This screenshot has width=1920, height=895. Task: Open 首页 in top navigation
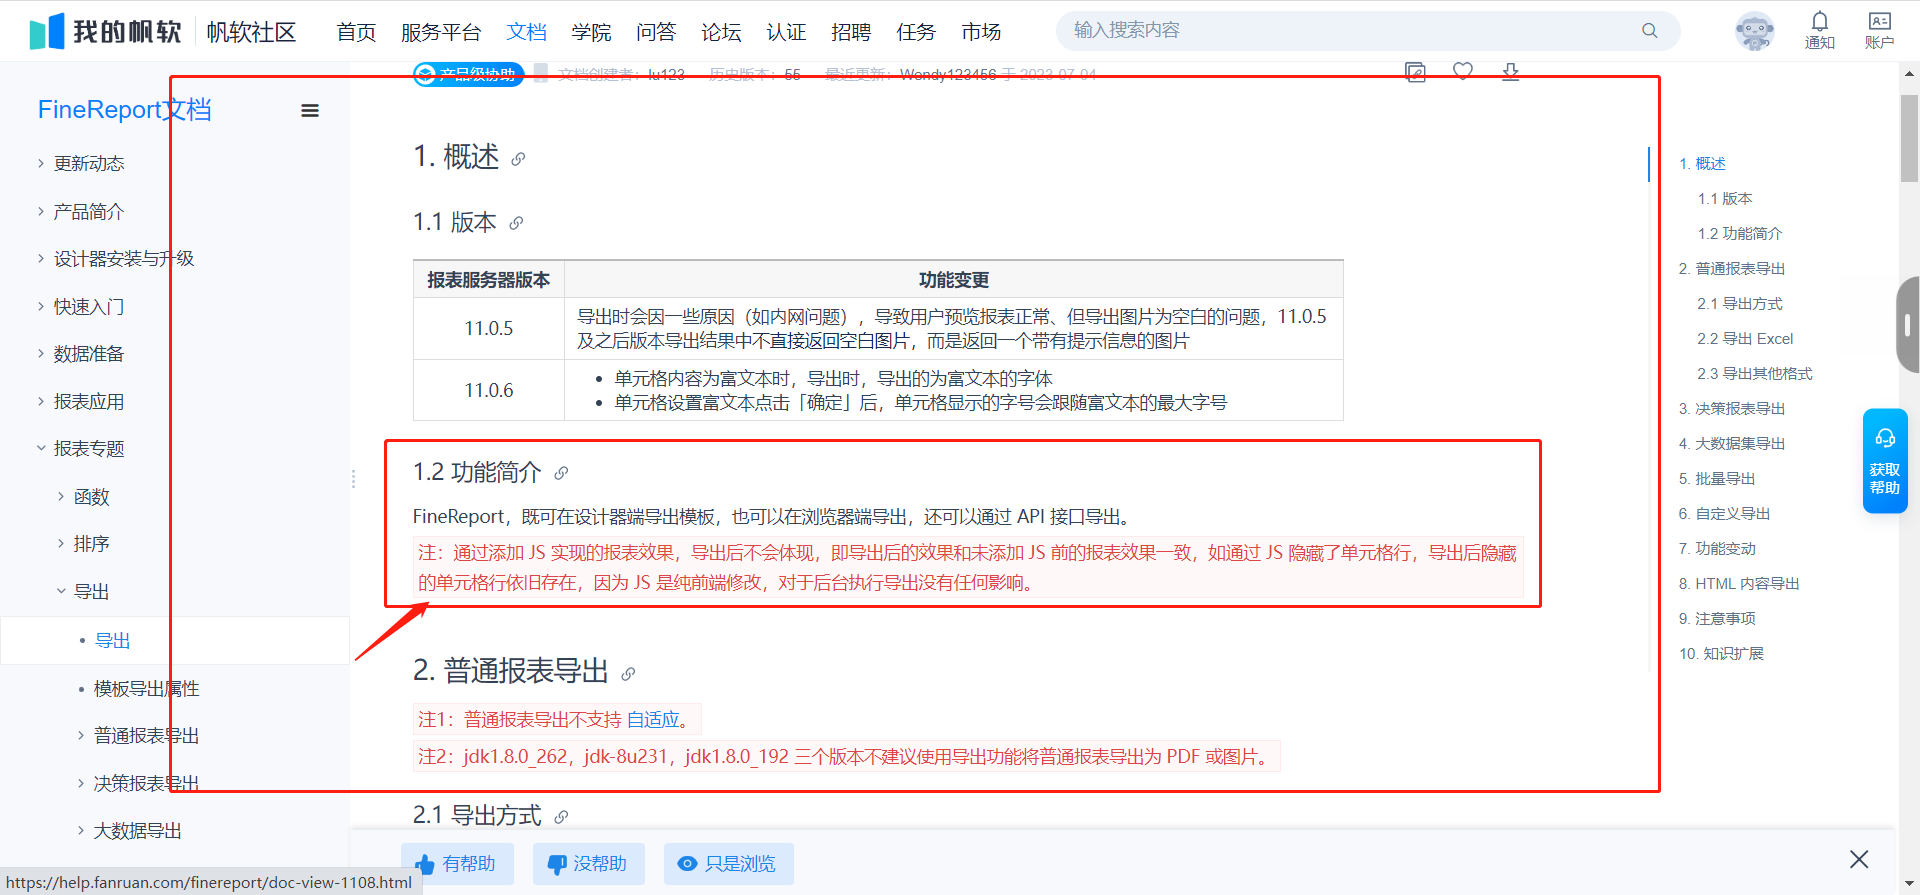356,32
